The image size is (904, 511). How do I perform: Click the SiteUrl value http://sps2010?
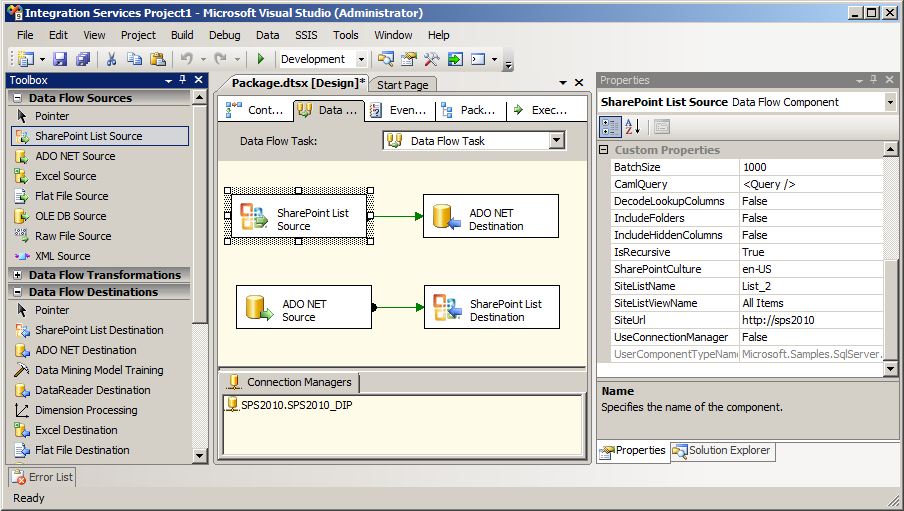click(x=811, y=320)
